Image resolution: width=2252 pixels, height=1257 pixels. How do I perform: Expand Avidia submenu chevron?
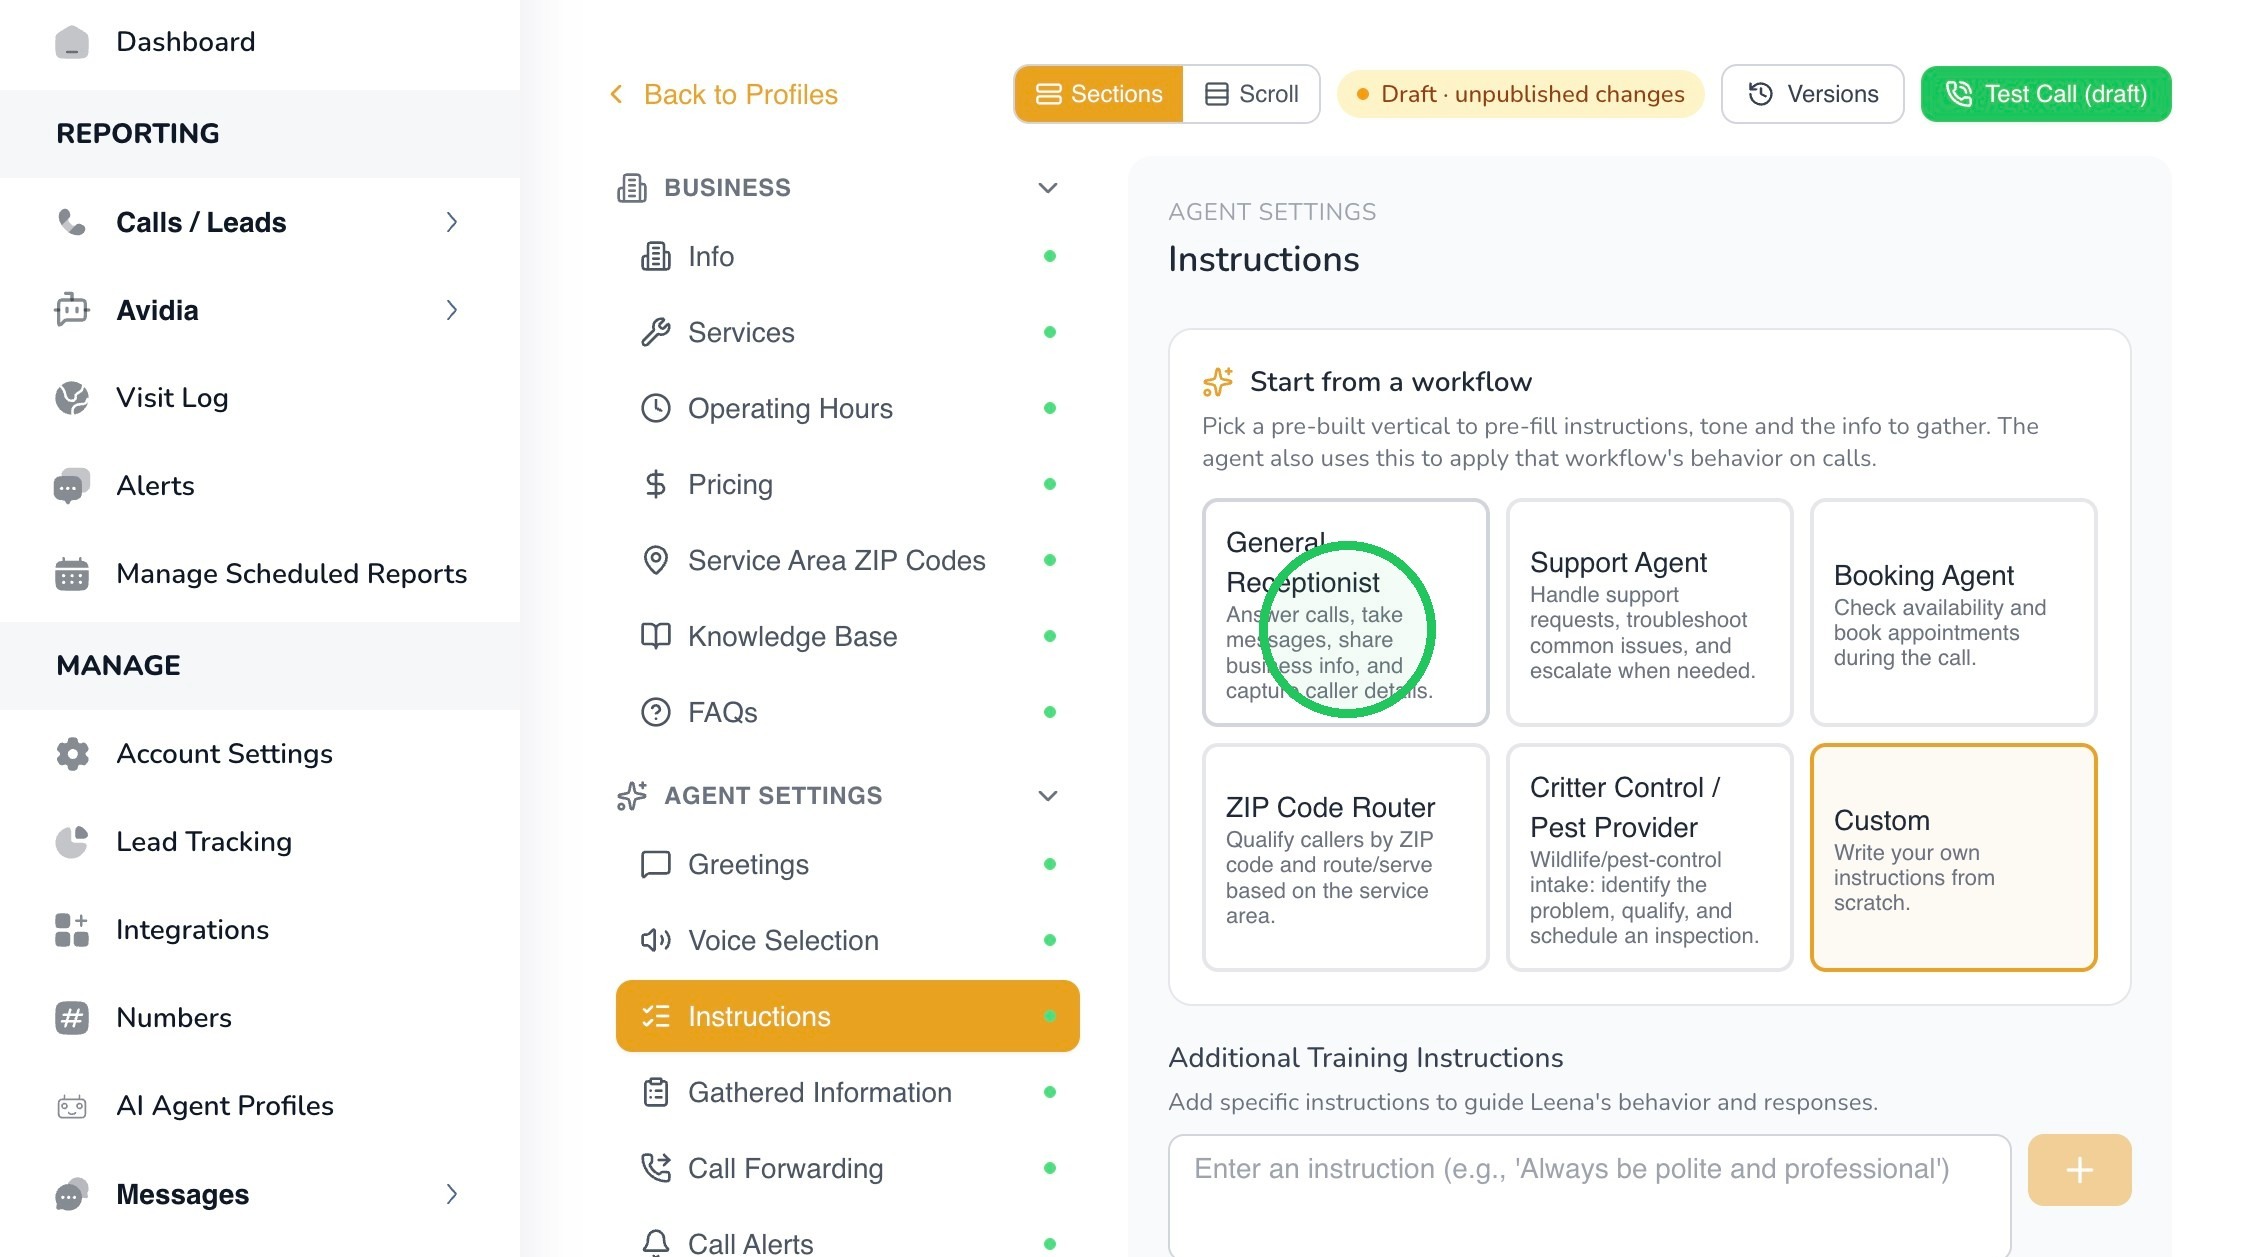[x=452, y=310]
